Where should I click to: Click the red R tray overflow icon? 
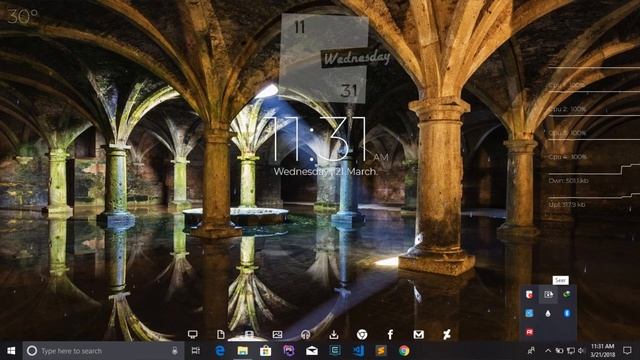(529, 332)
